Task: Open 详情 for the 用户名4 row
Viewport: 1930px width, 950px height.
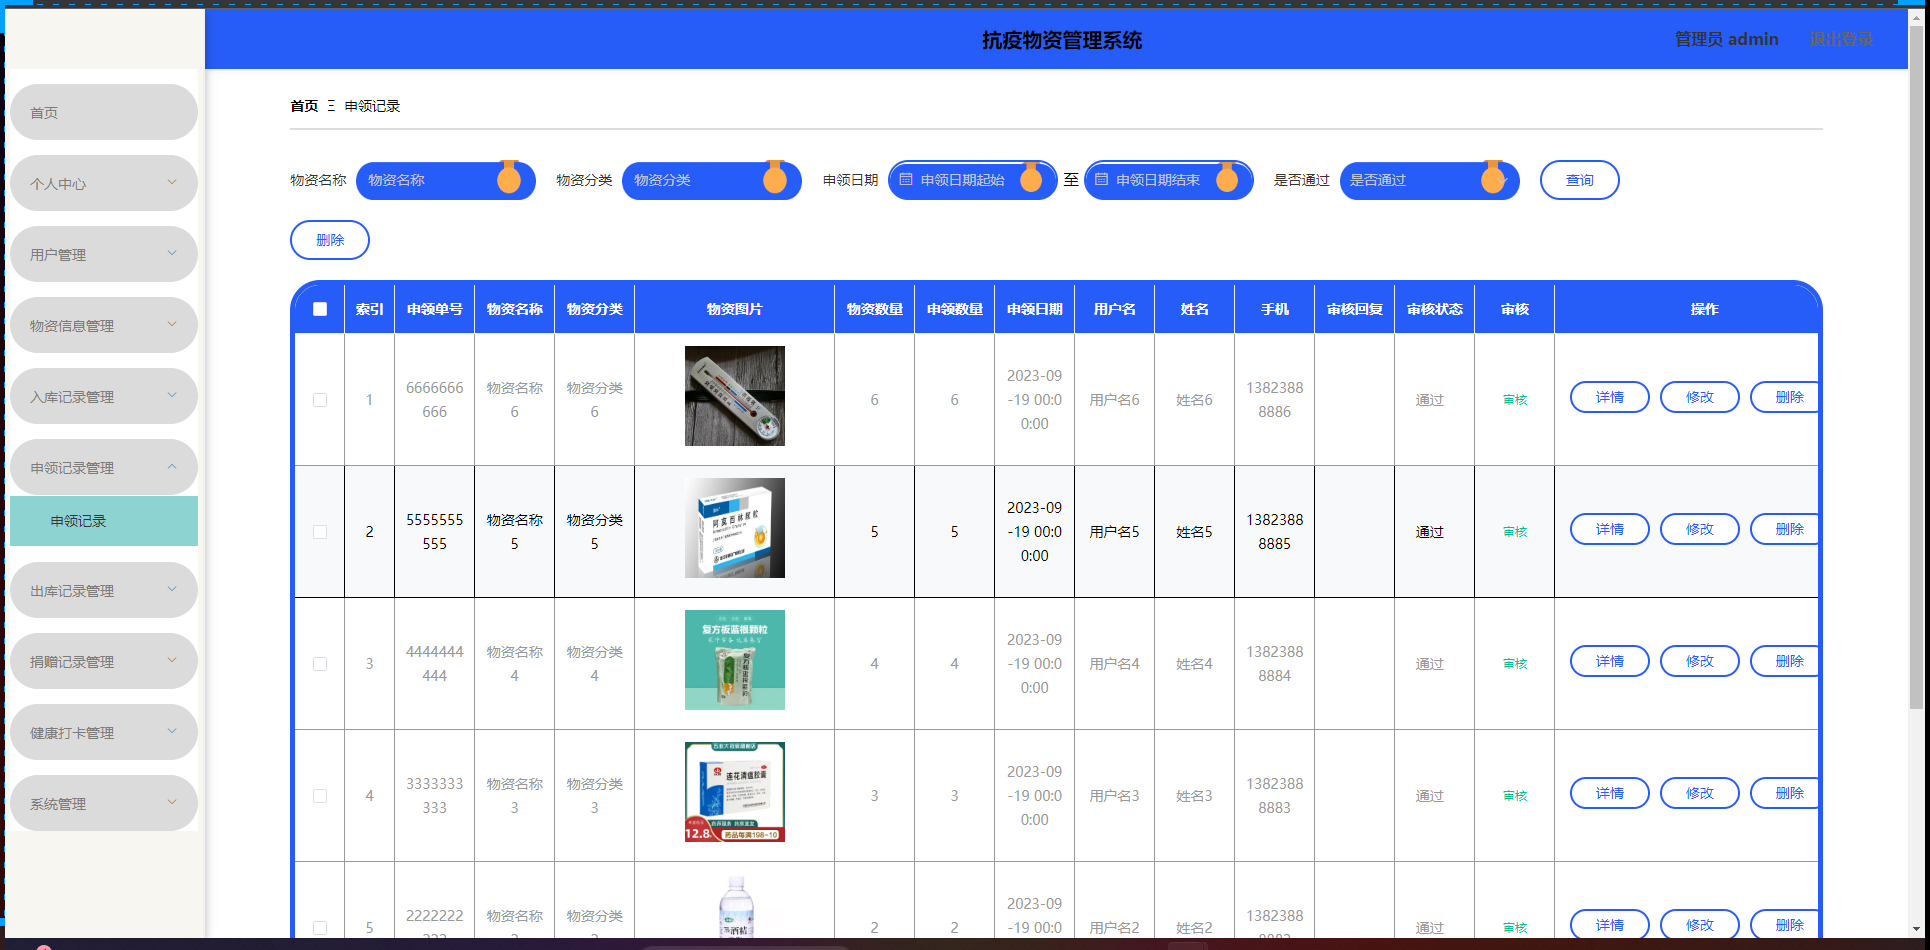Action: tap(1610, 661)
